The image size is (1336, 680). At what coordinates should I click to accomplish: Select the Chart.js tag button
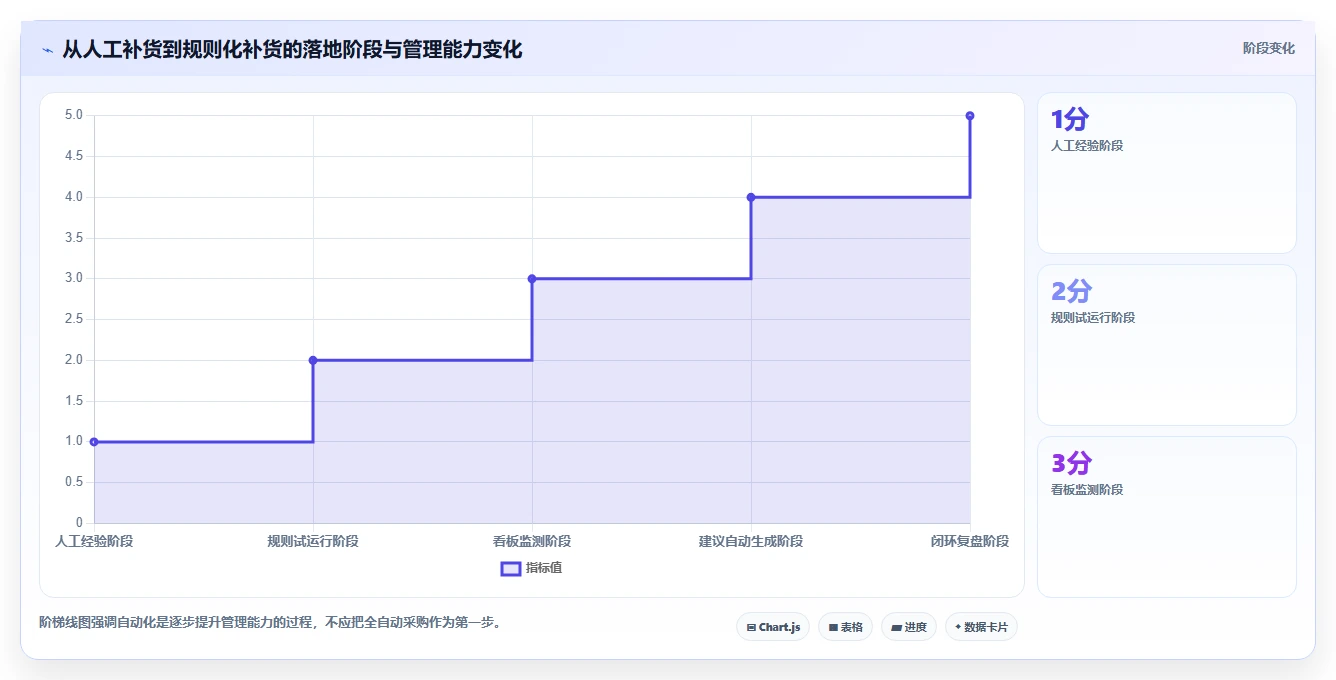772,627
